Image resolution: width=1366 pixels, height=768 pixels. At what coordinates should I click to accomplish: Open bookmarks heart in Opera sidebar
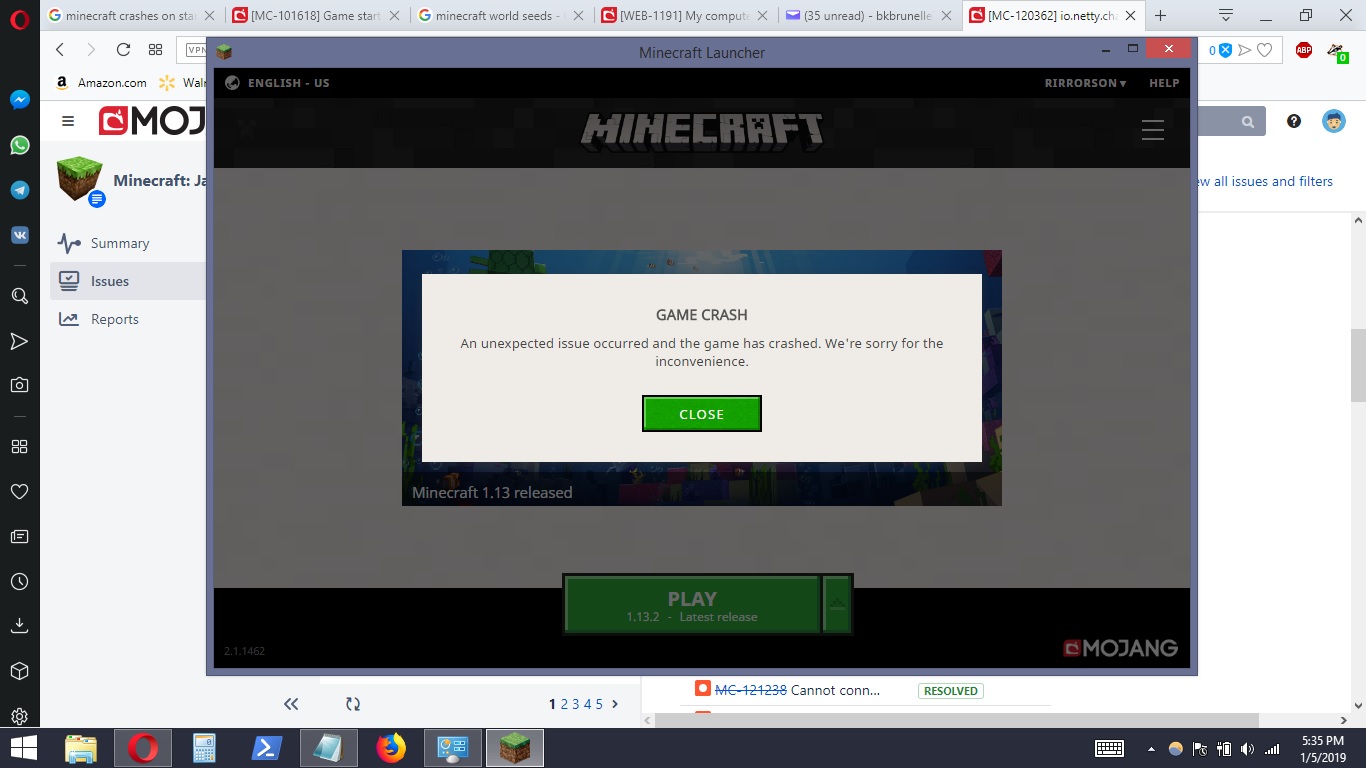19,491
